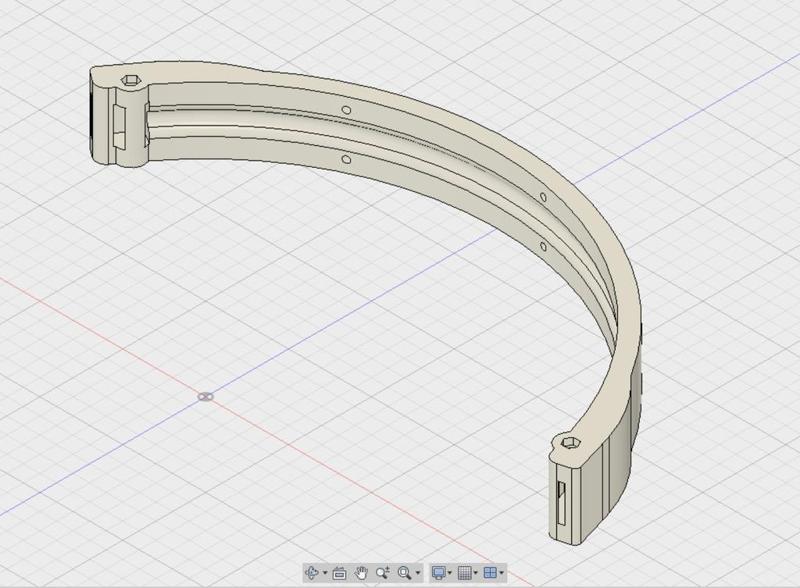Click the hex hole on lower-right band end

pyautogui.click(x=570, y=442)
